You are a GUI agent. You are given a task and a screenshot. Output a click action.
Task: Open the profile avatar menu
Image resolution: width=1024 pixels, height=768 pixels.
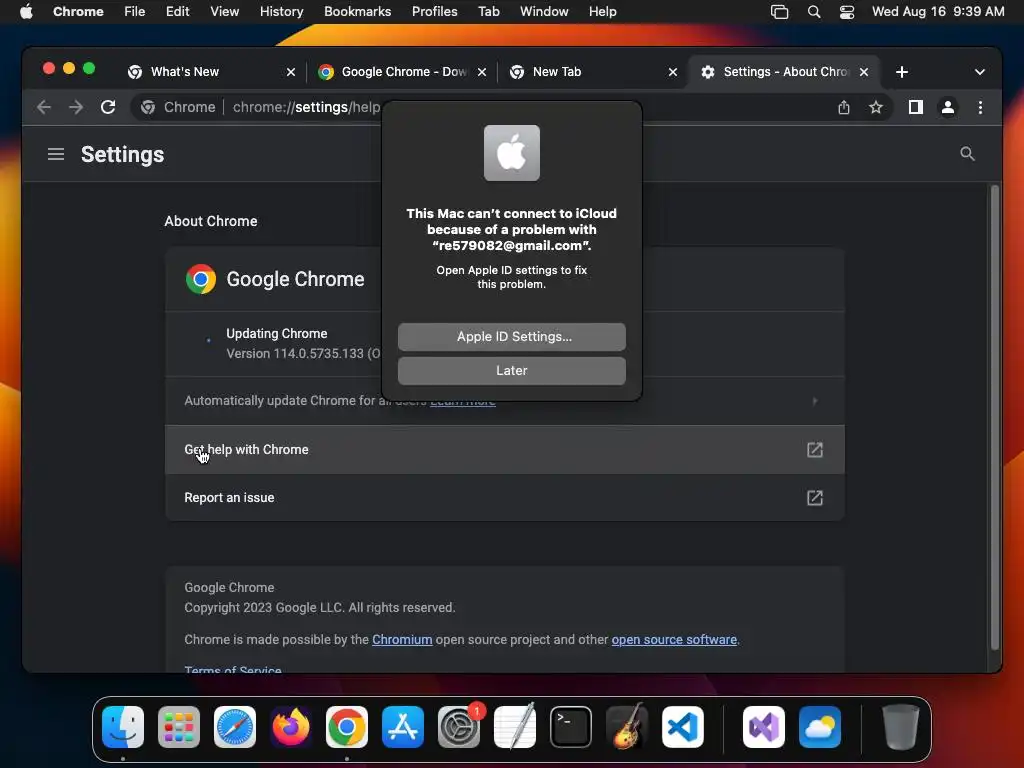[948, 107]
